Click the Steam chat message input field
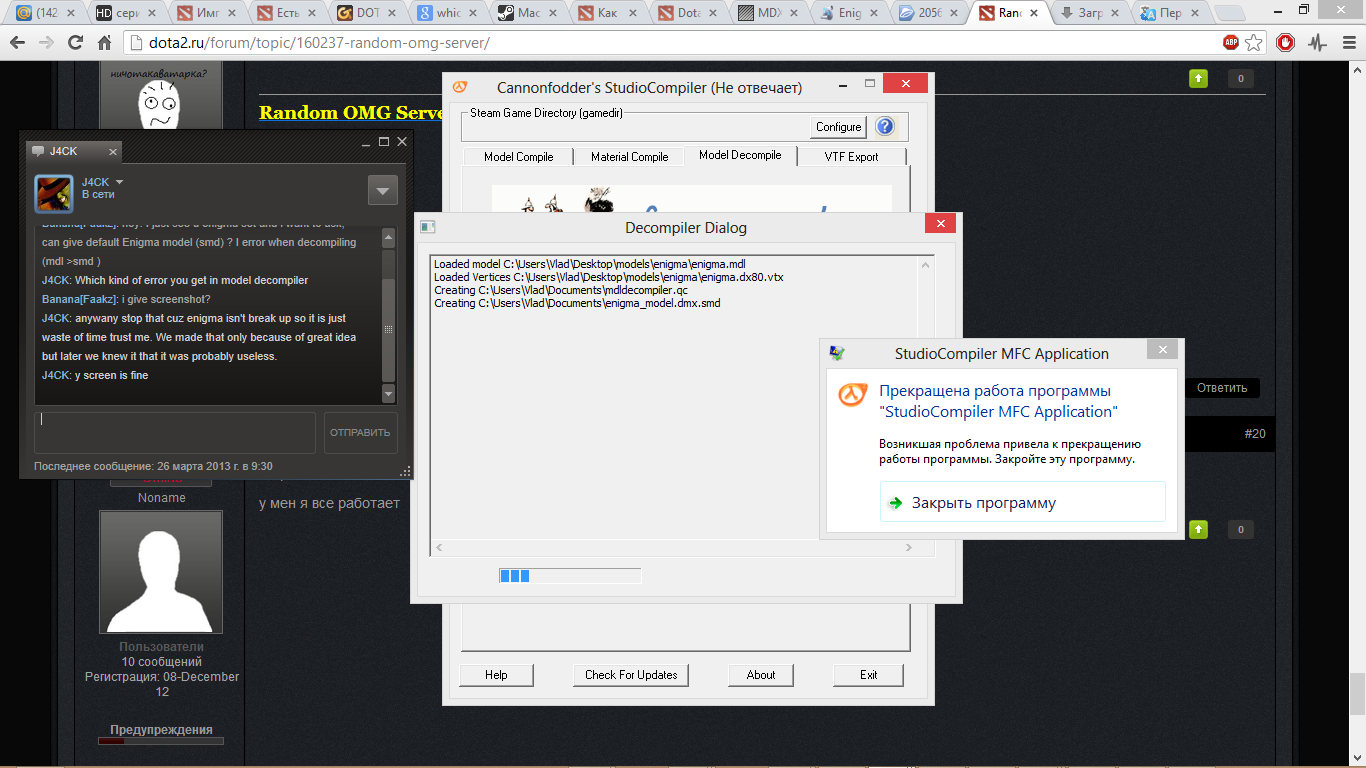This screenshot has height=768, width=1366. click(x=175, y=433)
